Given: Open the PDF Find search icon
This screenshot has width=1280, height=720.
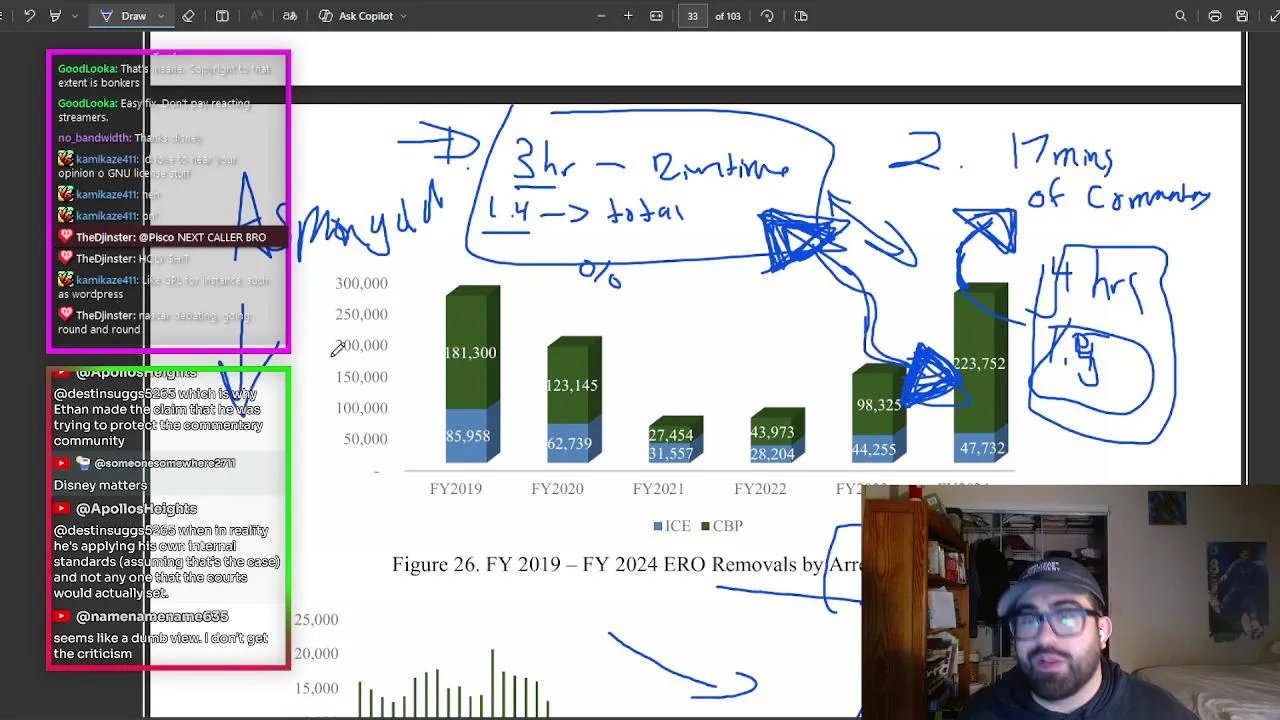Looking at the screenshot, I should [x=1181, y=16].
